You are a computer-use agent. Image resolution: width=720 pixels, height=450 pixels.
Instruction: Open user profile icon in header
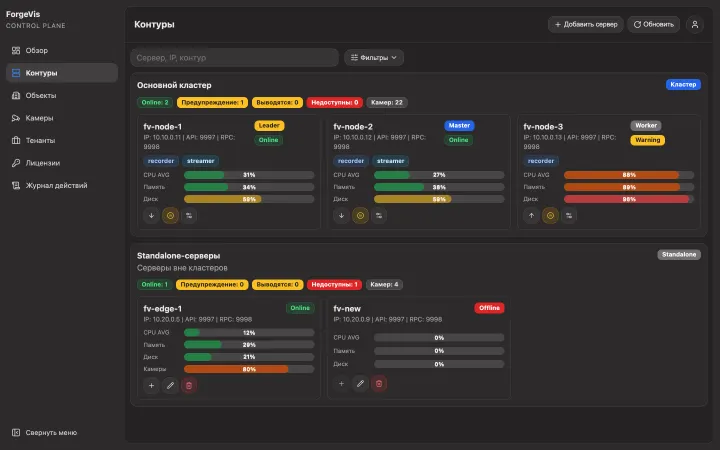pos(695,24)
